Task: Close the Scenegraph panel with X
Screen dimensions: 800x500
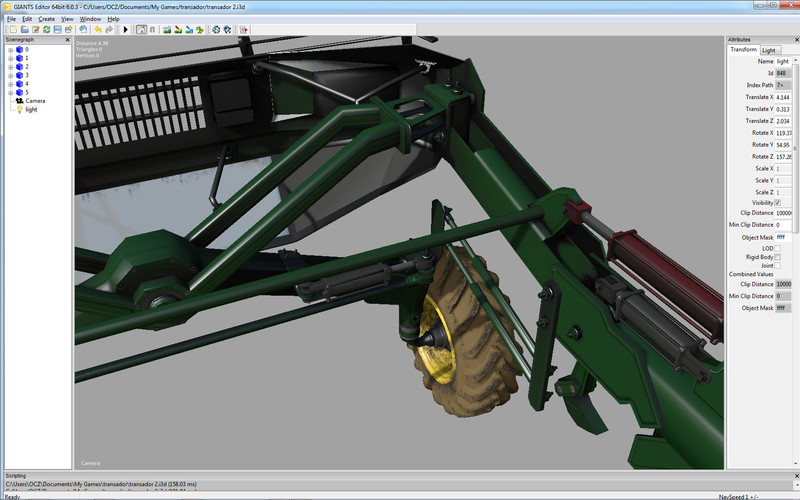Action: (68, 40)
